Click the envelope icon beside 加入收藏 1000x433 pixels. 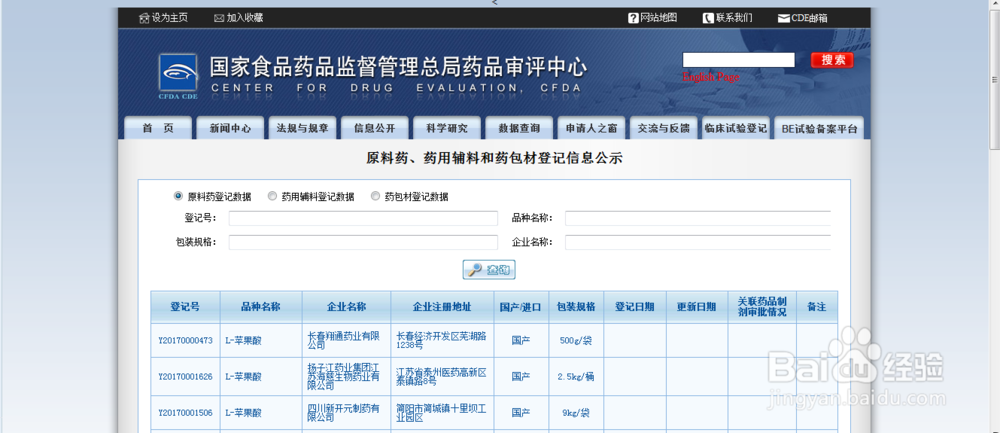coord(219,18)
